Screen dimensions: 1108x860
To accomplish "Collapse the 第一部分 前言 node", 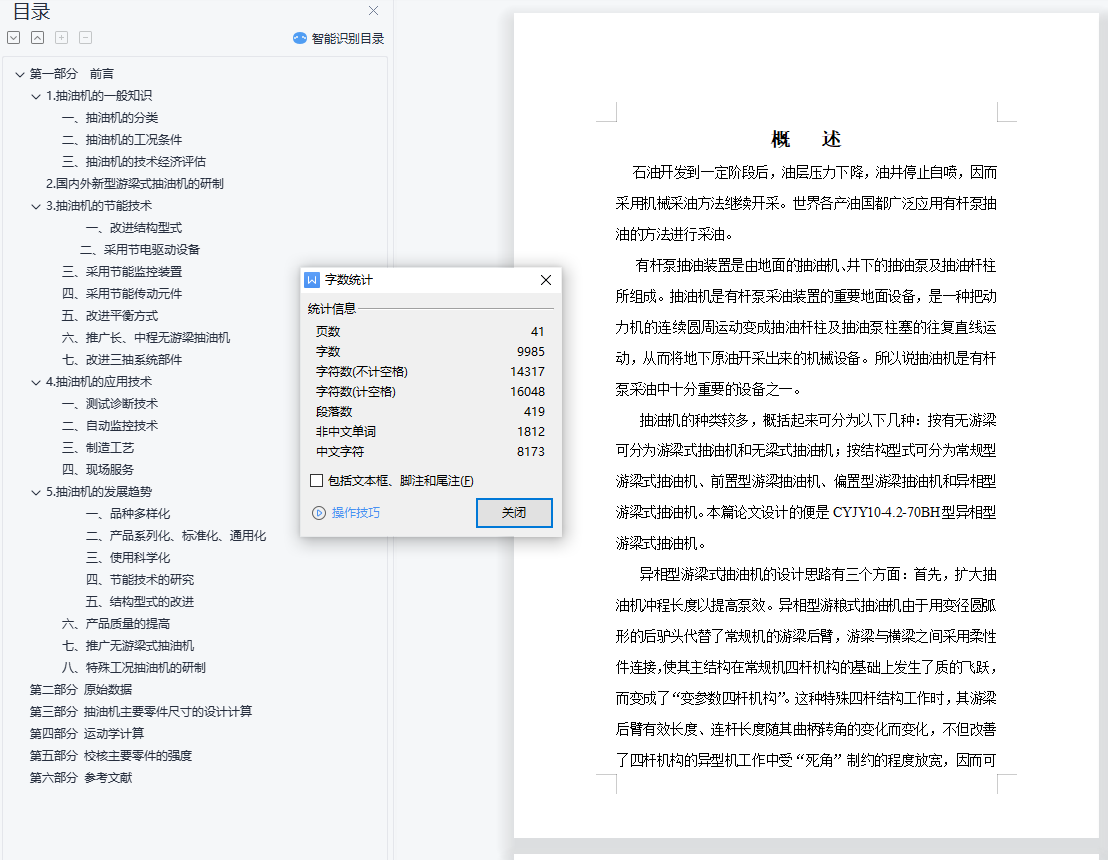I will pos(20,74).
